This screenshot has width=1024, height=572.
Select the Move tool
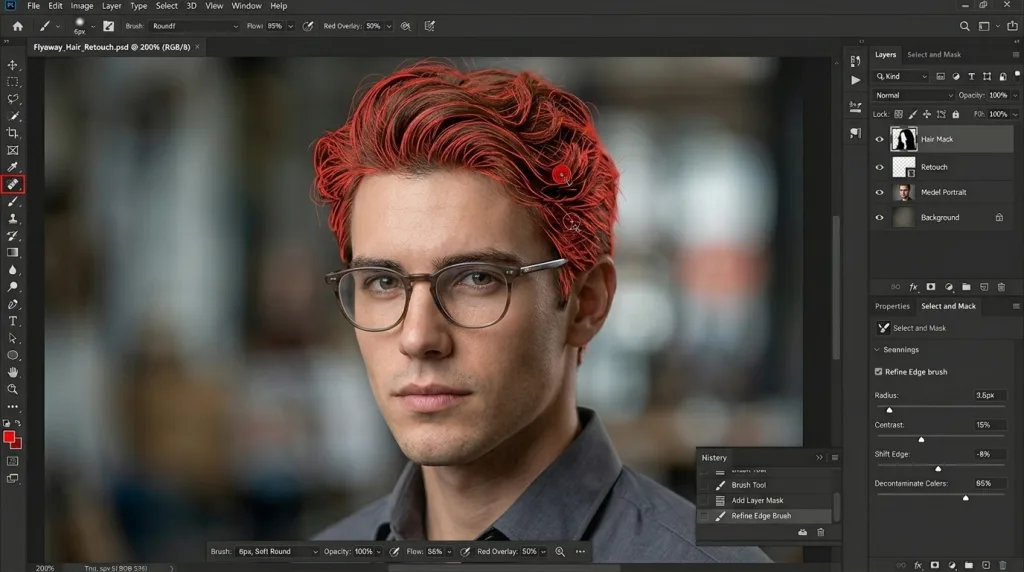point(12,65)
